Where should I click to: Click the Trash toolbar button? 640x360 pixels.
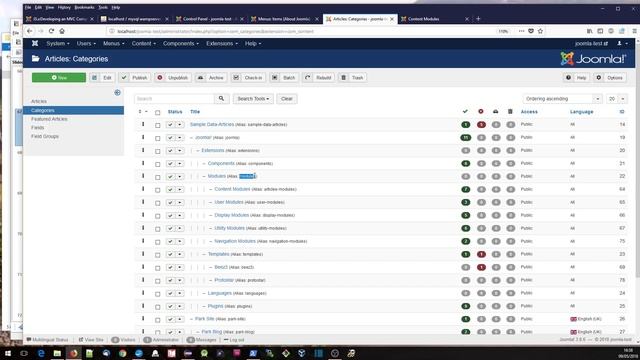(352, 78)
